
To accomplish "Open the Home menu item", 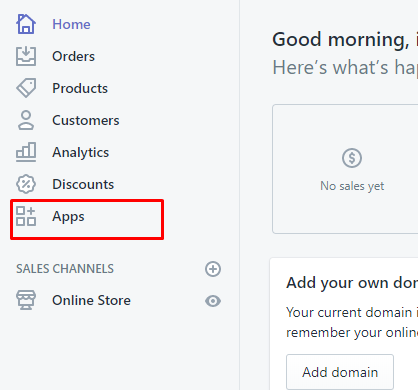I will (x=71, y=24).
